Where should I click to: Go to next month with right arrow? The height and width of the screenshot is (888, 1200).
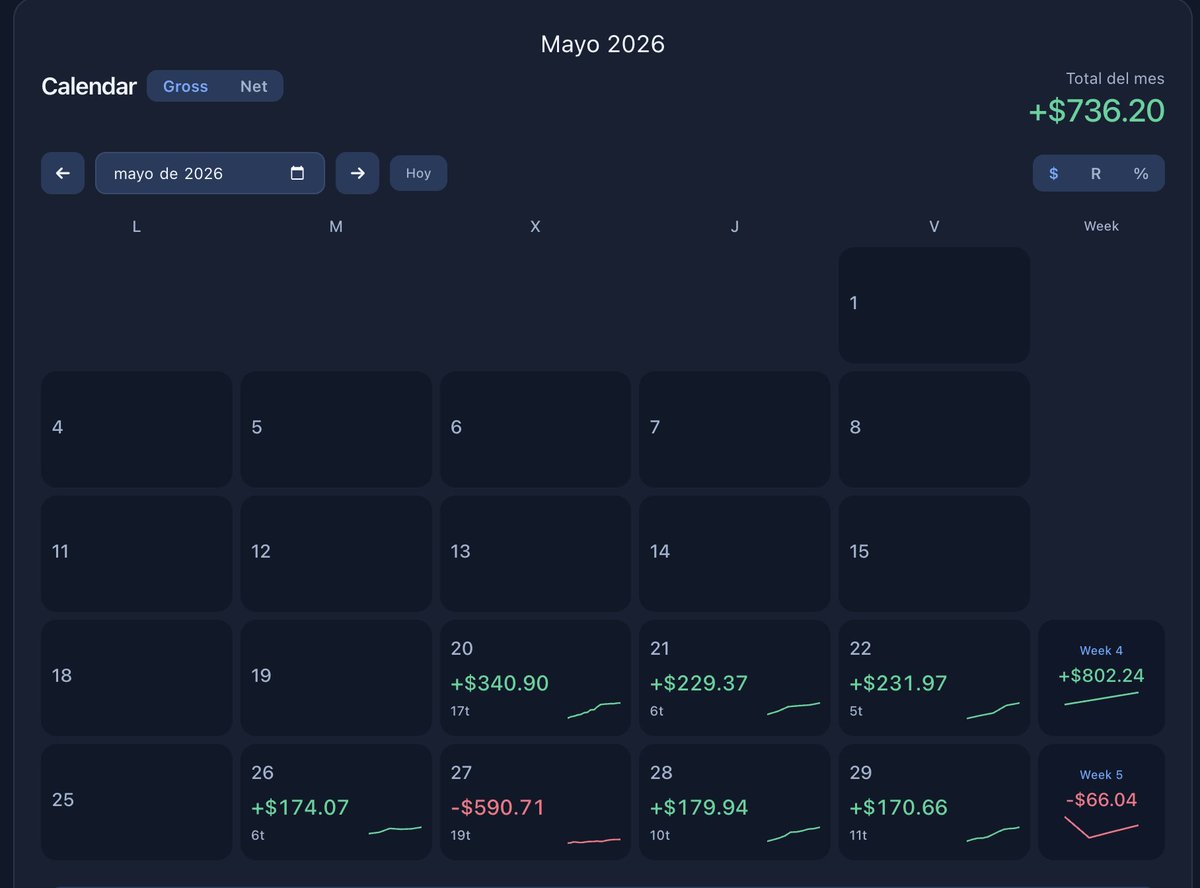click(357, 173)
